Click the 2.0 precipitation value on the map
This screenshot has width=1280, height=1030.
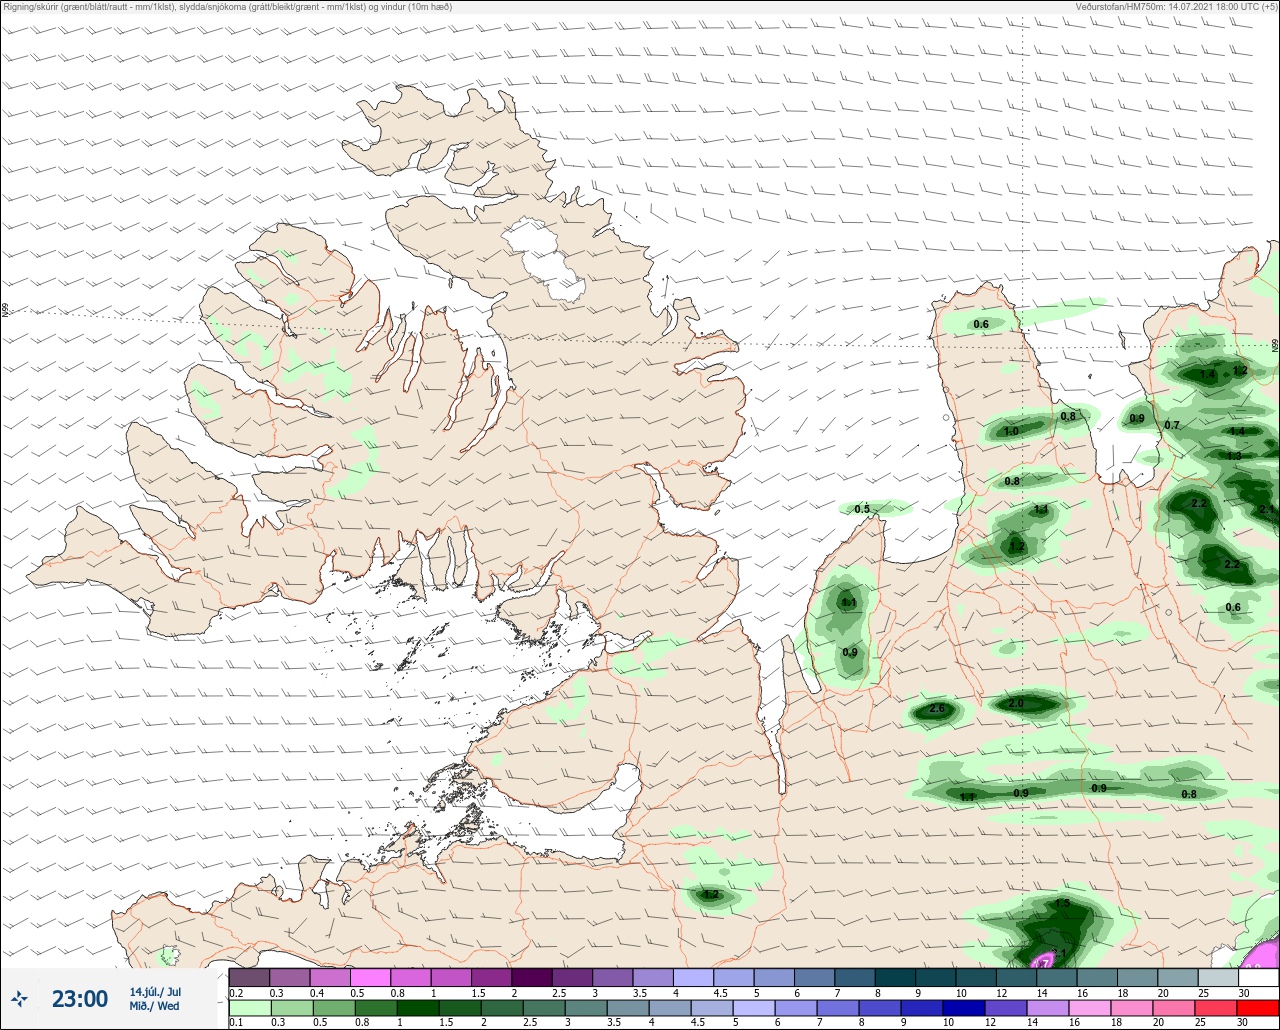coord(1016,704)
